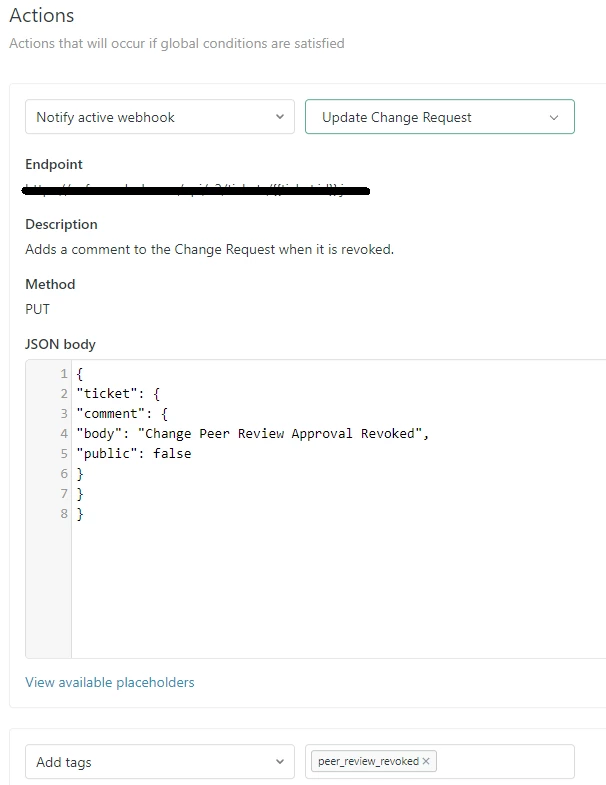
Task: Click chevron arrow of Update Change Request
Action: pyautogui.click(x=555, y=117)
